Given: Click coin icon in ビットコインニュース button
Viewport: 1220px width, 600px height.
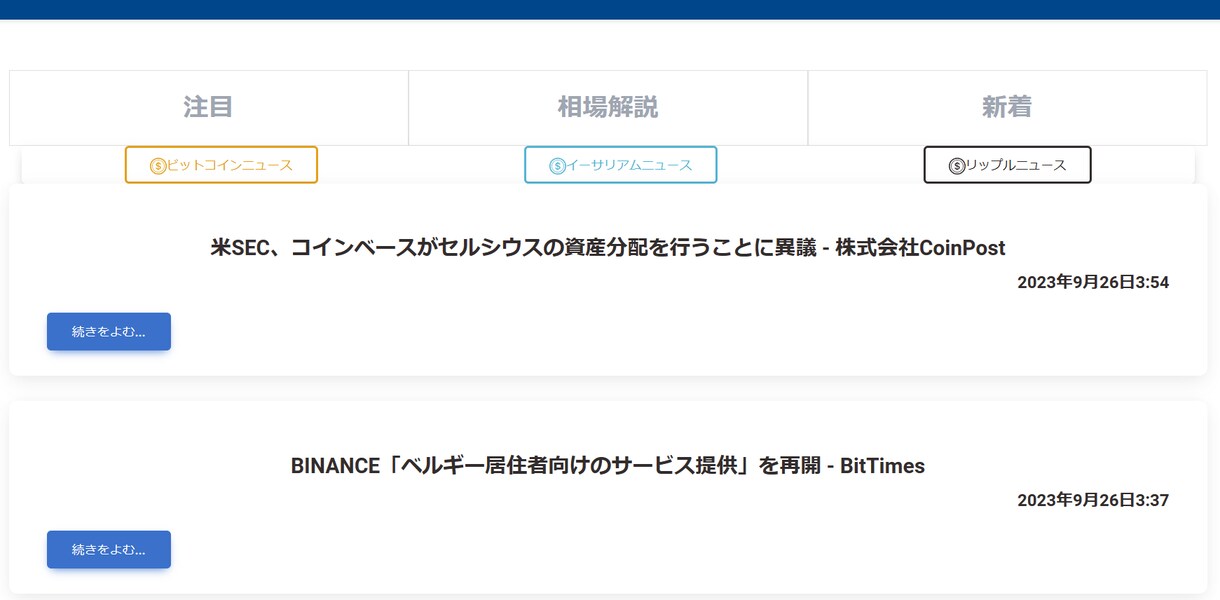Looking at the screenshot, I should point(158,166).
